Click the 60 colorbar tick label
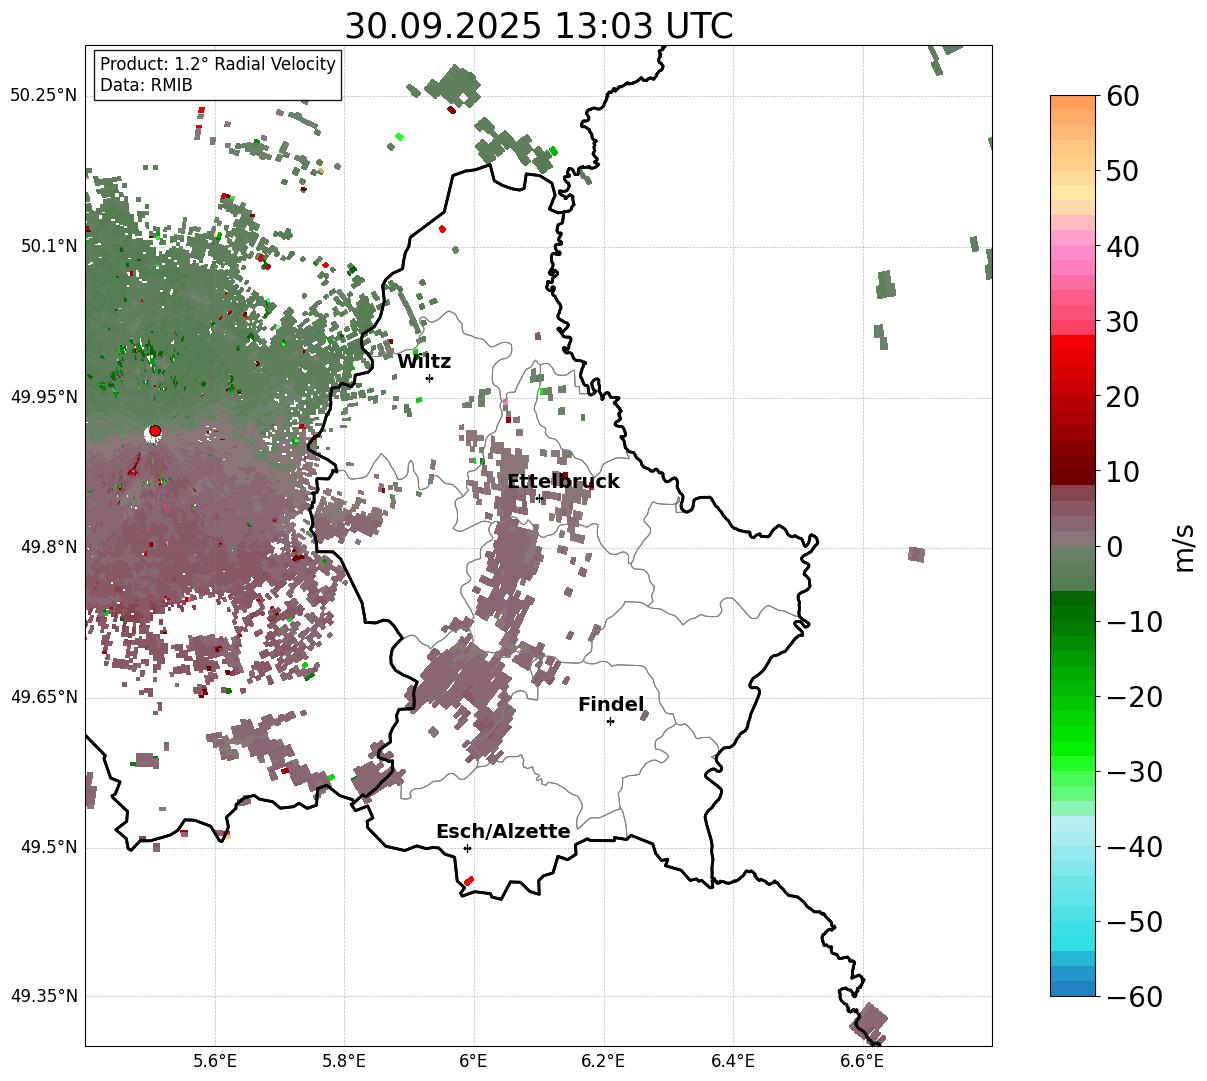Image resolution: width=1207 pixels, height=1081 pixels. pos(1121,96)
